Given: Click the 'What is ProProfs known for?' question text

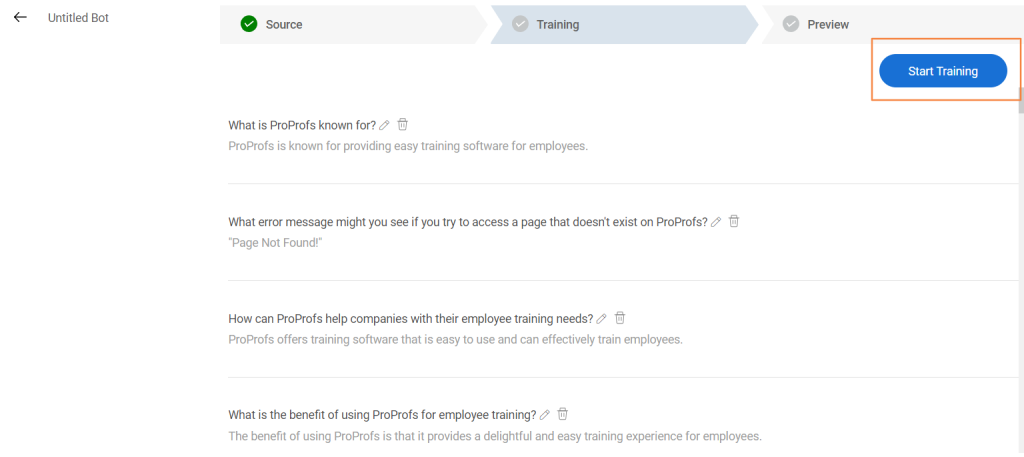Looking at the screenshot, I should tap(302, 125).
